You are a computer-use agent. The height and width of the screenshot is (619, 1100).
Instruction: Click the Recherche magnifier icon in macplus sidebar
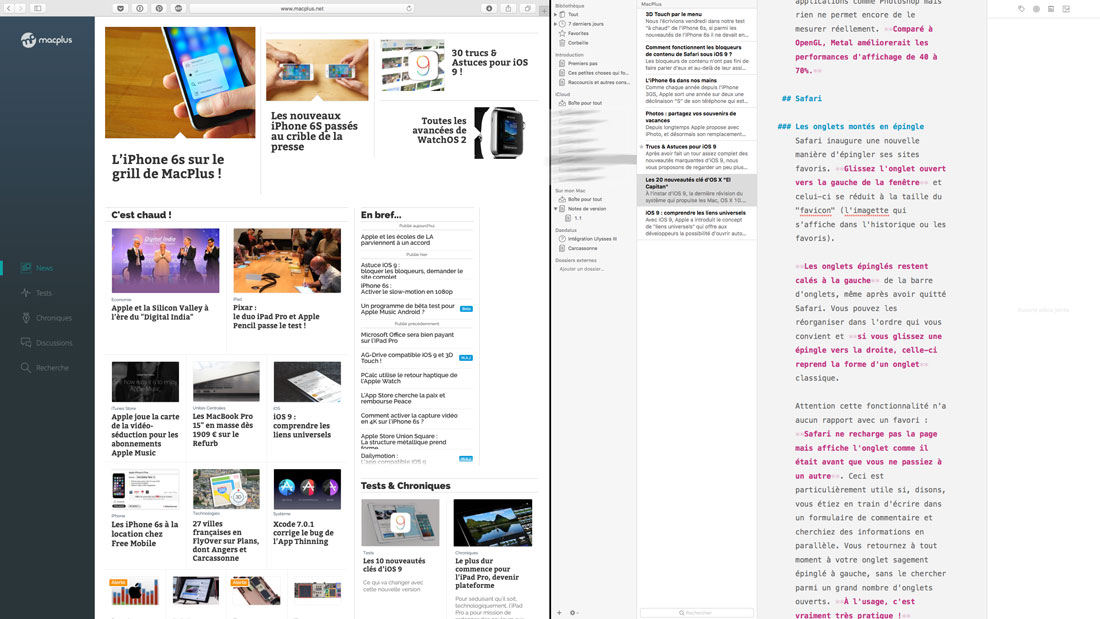[x=26, y=367]
